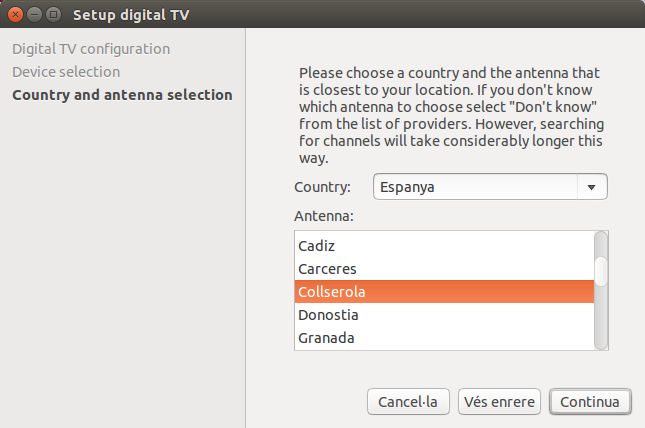Go to Digital TV configuration step

91,48
